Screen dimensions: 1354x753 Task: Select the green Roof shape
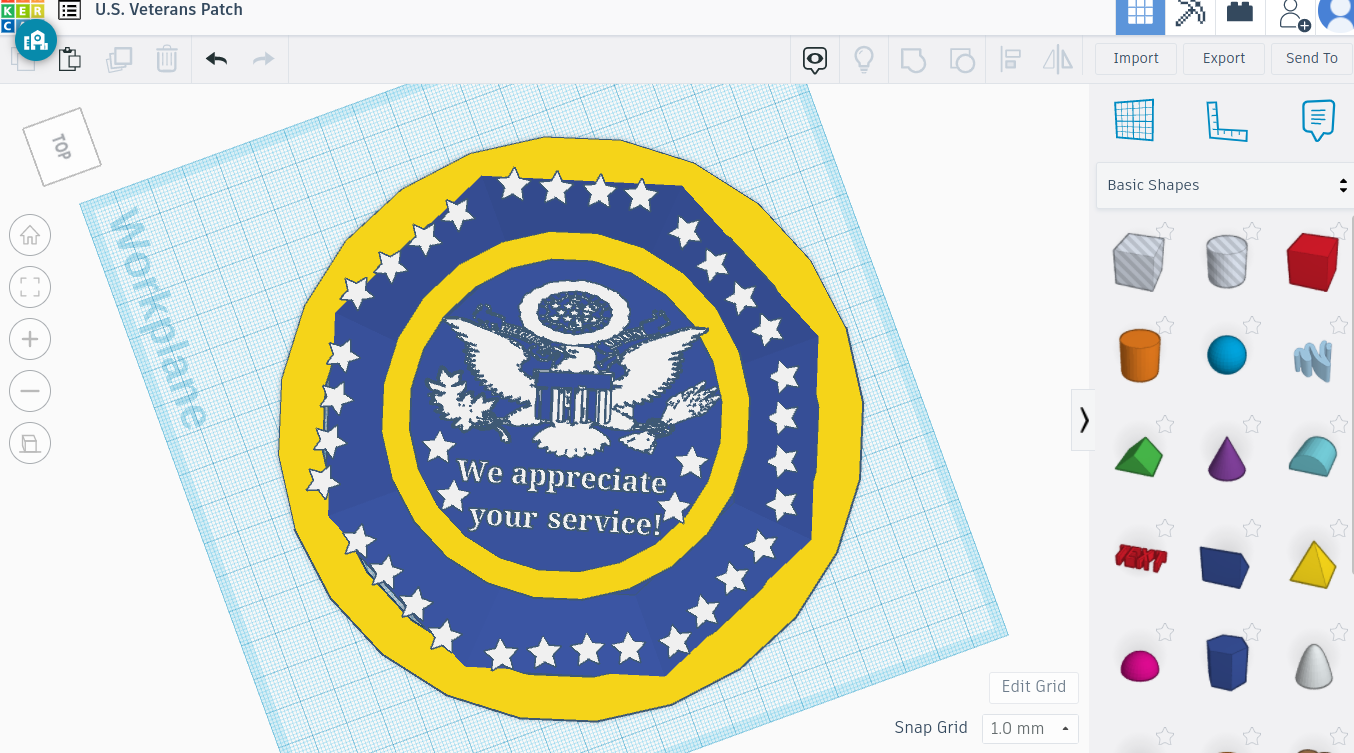pyautogui.click(x=1139, y=456)
